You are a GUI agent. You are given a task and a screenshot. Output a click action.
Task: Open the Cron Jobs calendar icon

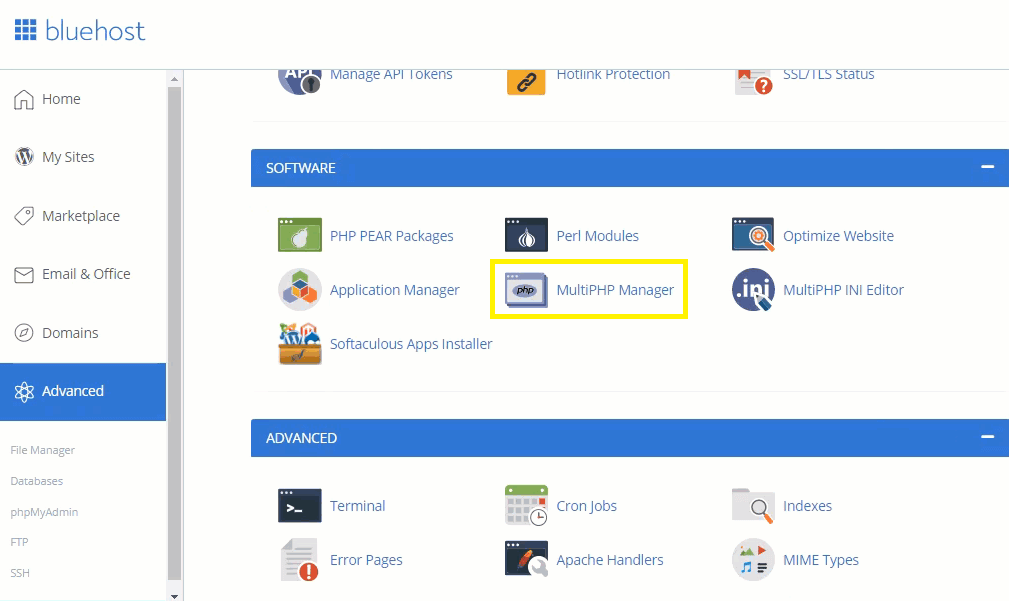pyautogui.click(x=526, y=506)
